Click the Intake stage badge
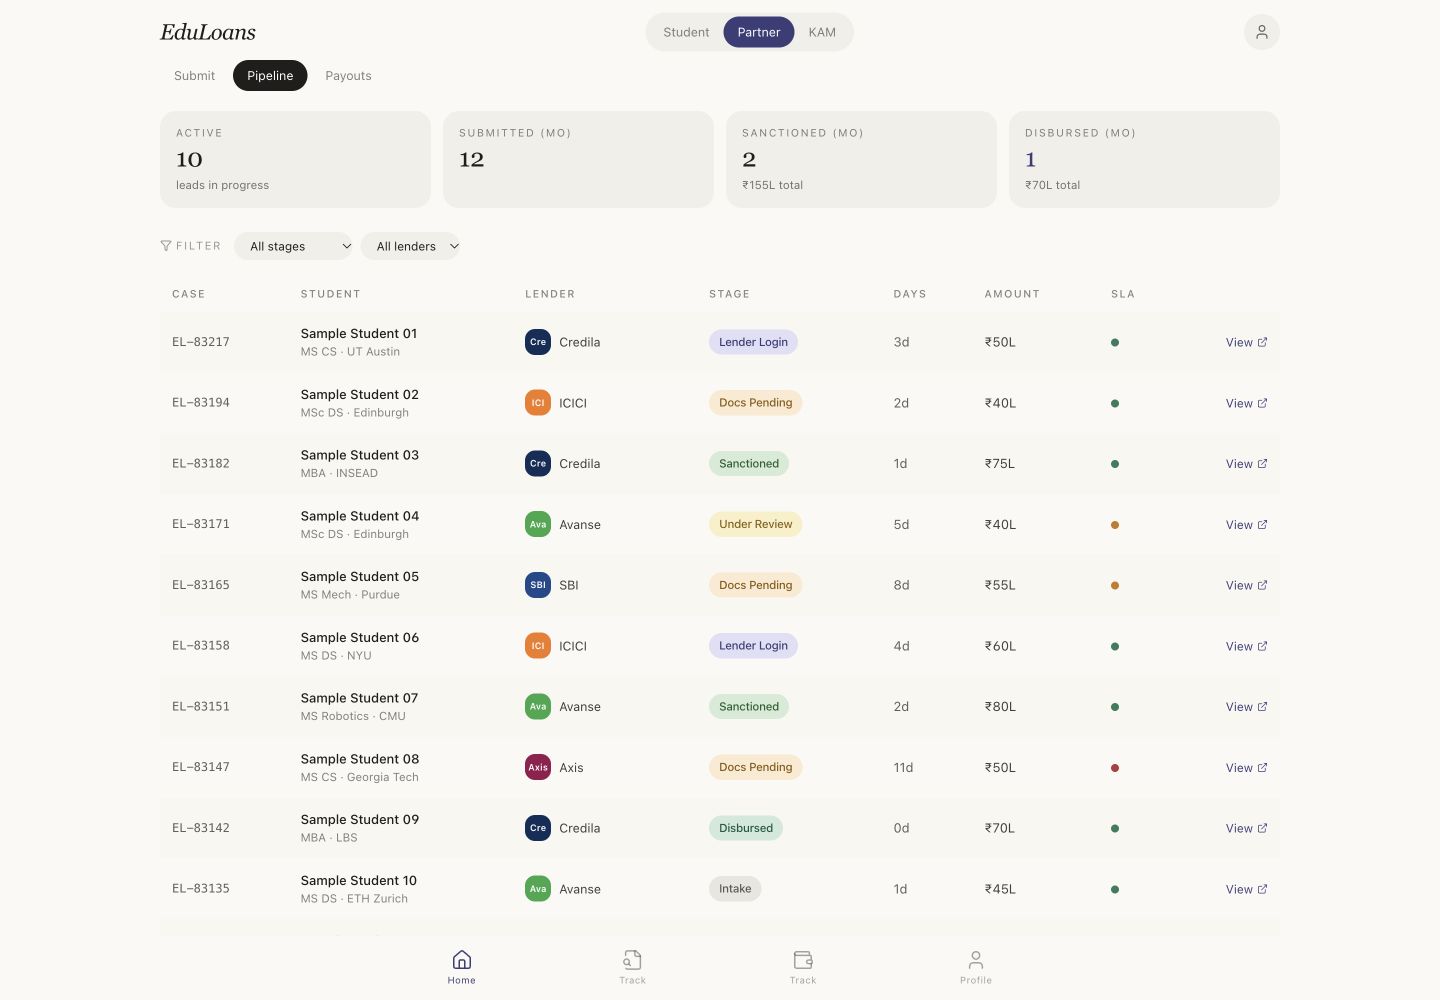This screenshot has width=1440, height=1000. coord(735,889)
